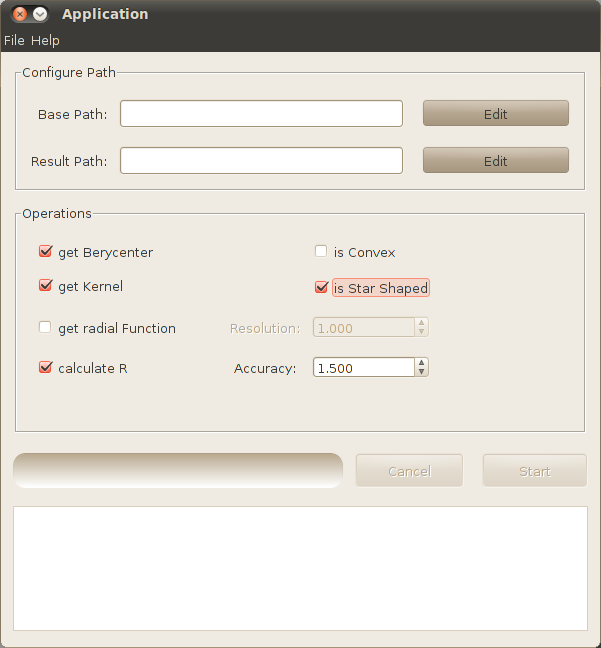Click the Result Path text field

[261, 160]
